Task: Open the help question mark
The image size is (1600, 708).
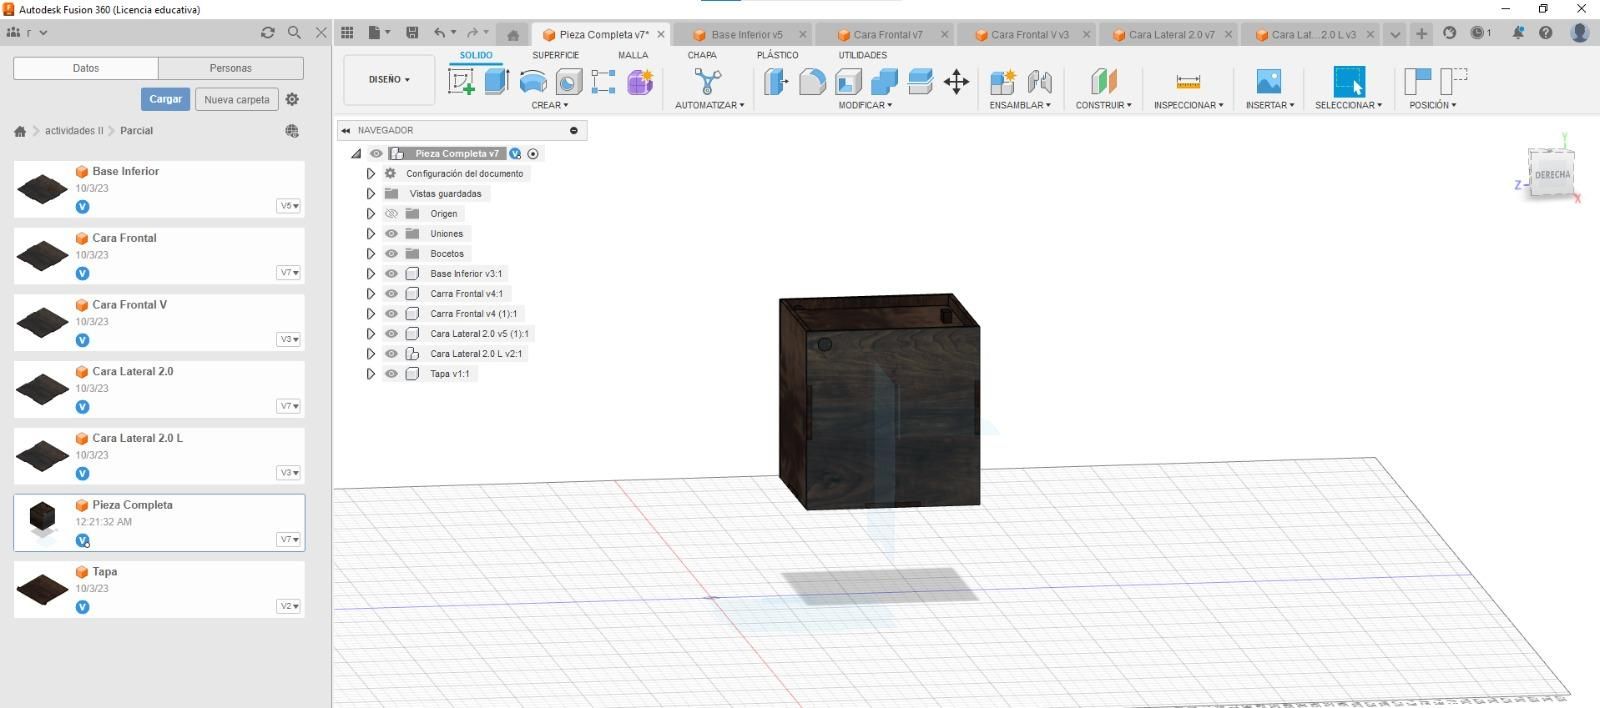Action: (1546, 33)
